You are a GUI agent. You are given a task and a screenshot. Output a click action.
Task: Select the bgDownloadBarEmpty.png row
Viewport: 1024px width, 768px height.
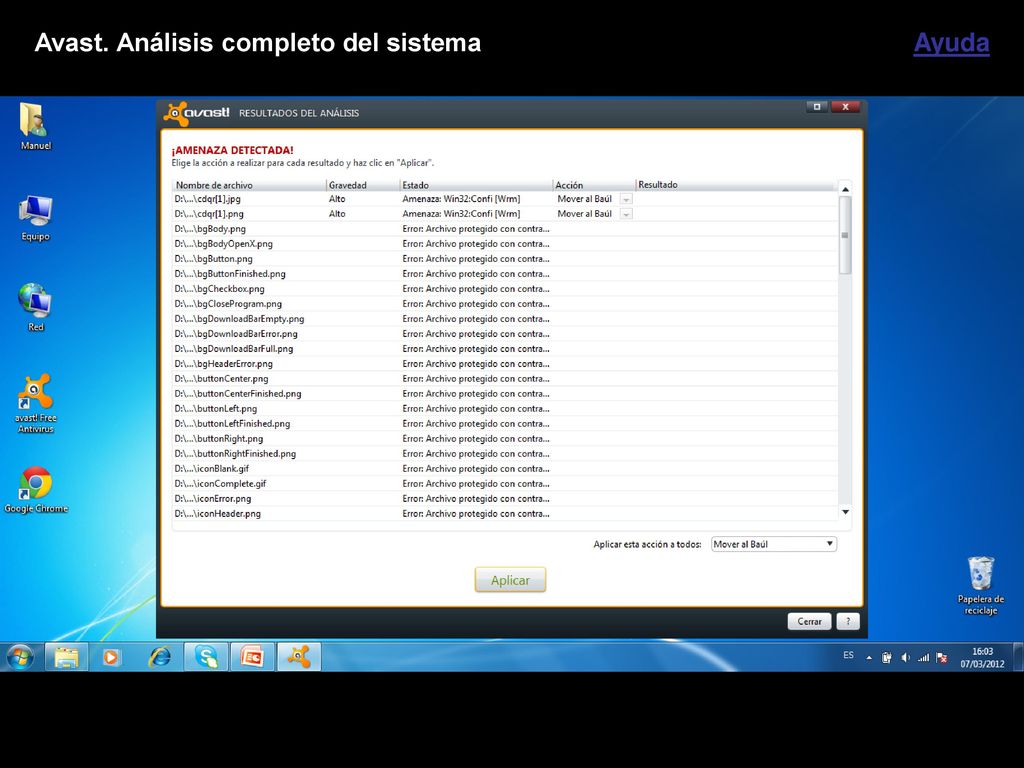tap(505, 319)
